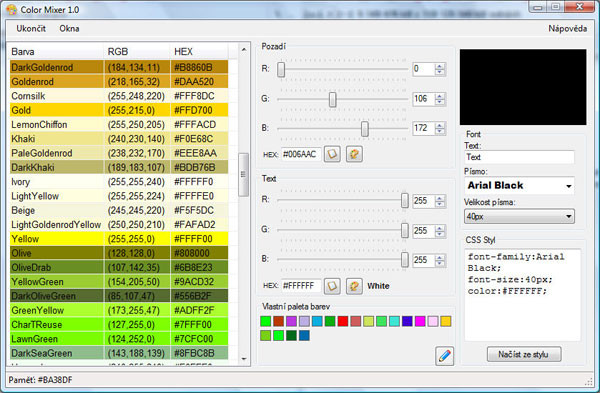Decrease text G value with down arrow
The width and height of the screenshot is (600, 393).
pyautogui.click(x=440, y=234)
